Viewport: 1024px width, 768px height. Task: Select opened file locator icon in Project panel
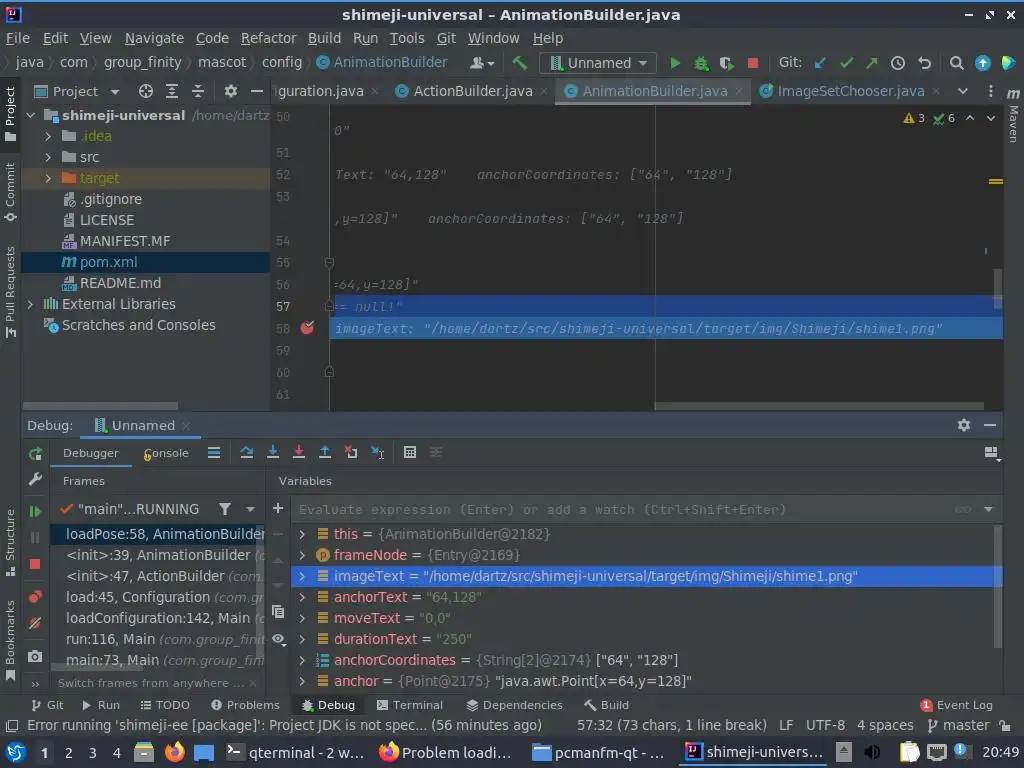pyautogui.click(x=146, y=91)
